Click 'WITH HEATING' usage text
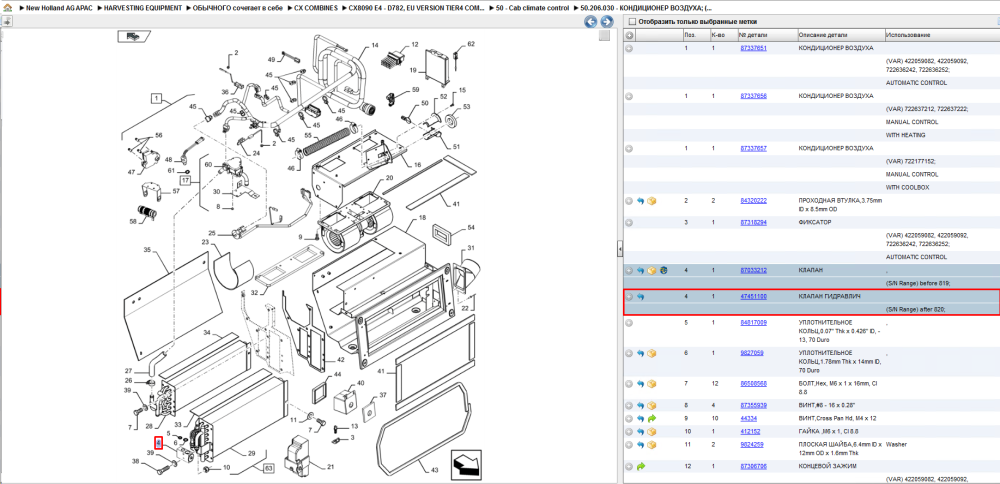The image size is (1000, 484). (x=906, y=135)
